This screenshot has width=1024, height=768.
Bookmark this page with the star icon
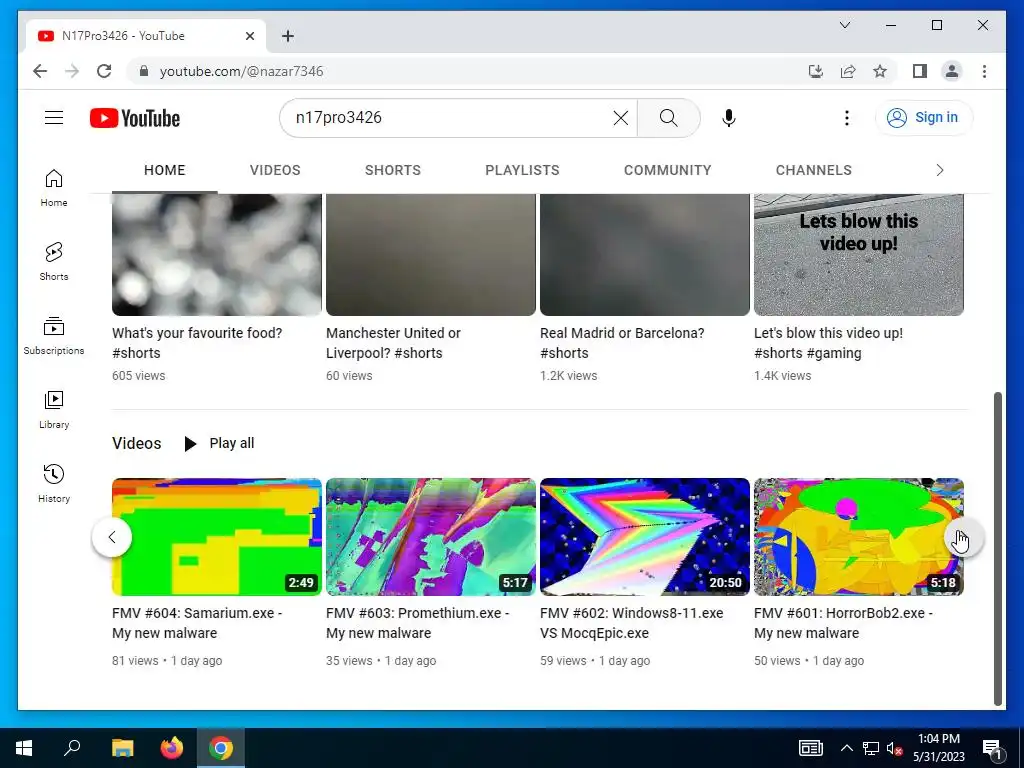(880, 71)
